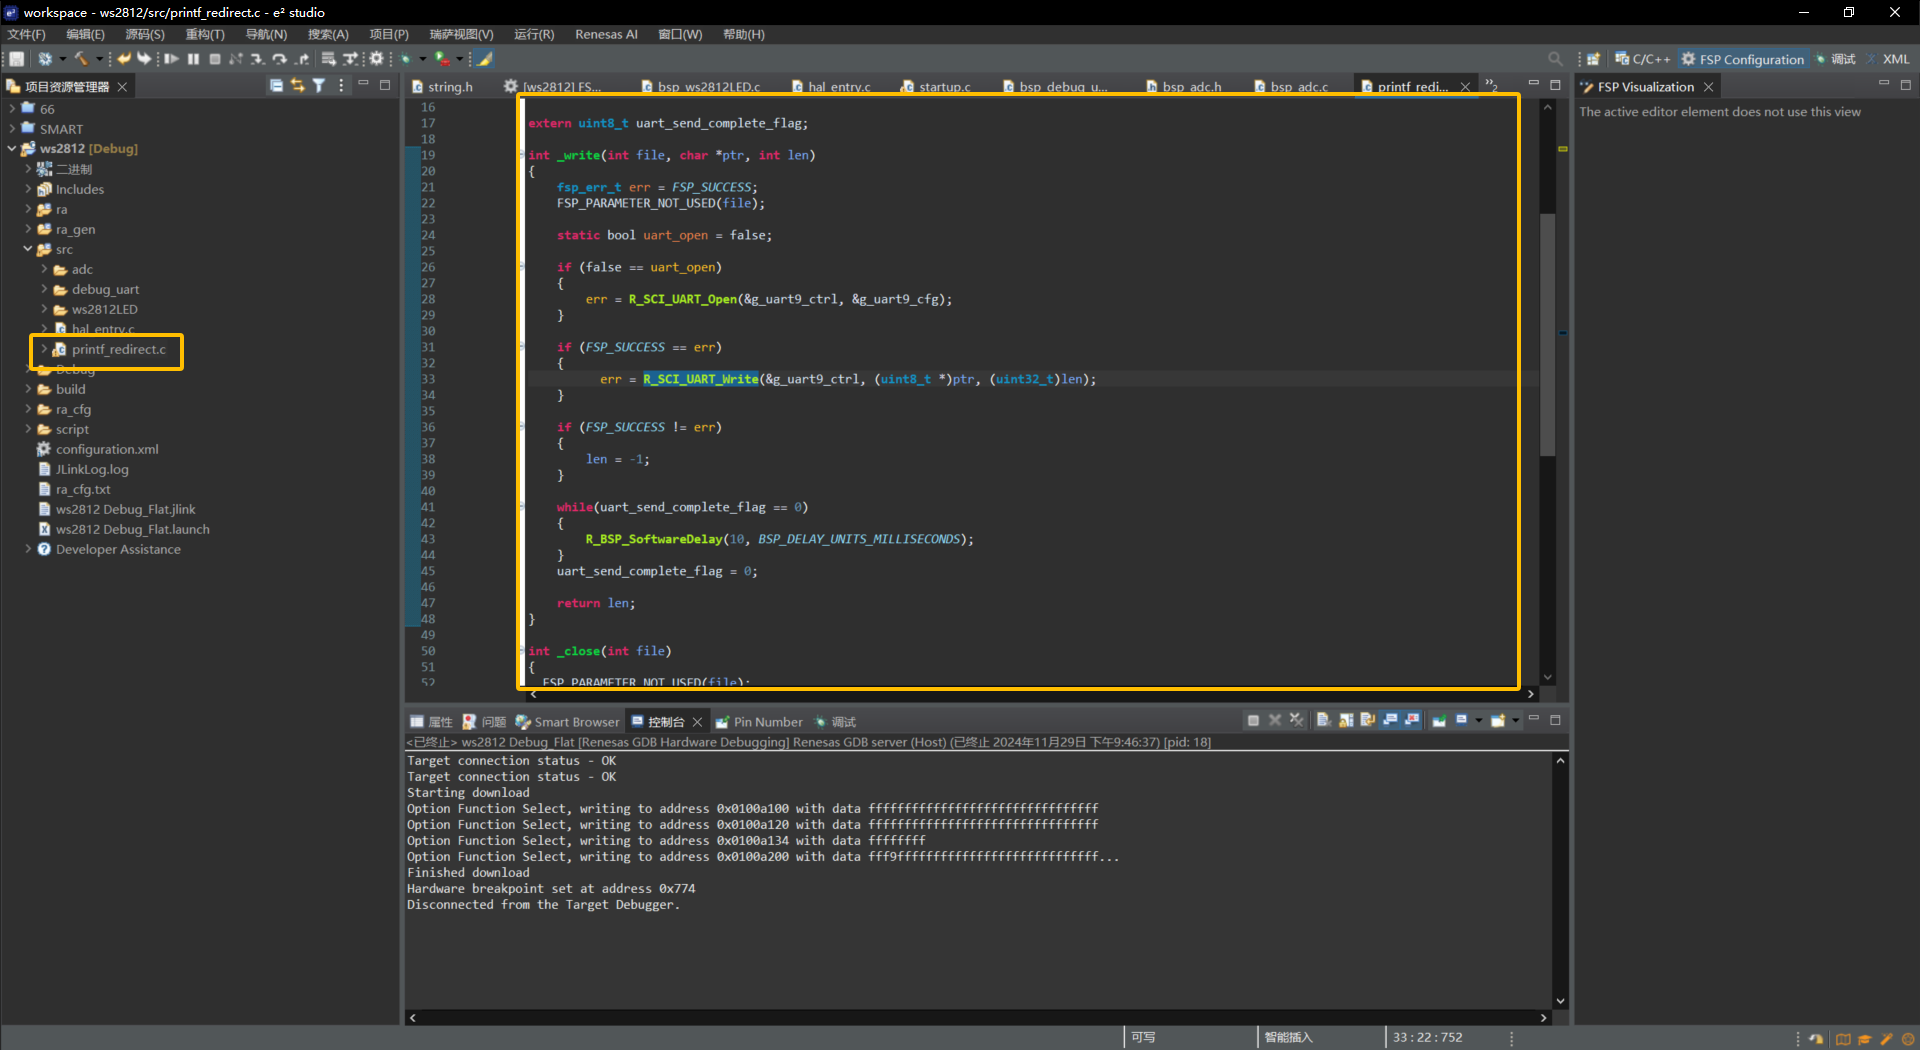Image resolution: width=1920 pixels, height=1050 pixels.
Task: Open the 运行(R) menu
Action: click(534, 34)
